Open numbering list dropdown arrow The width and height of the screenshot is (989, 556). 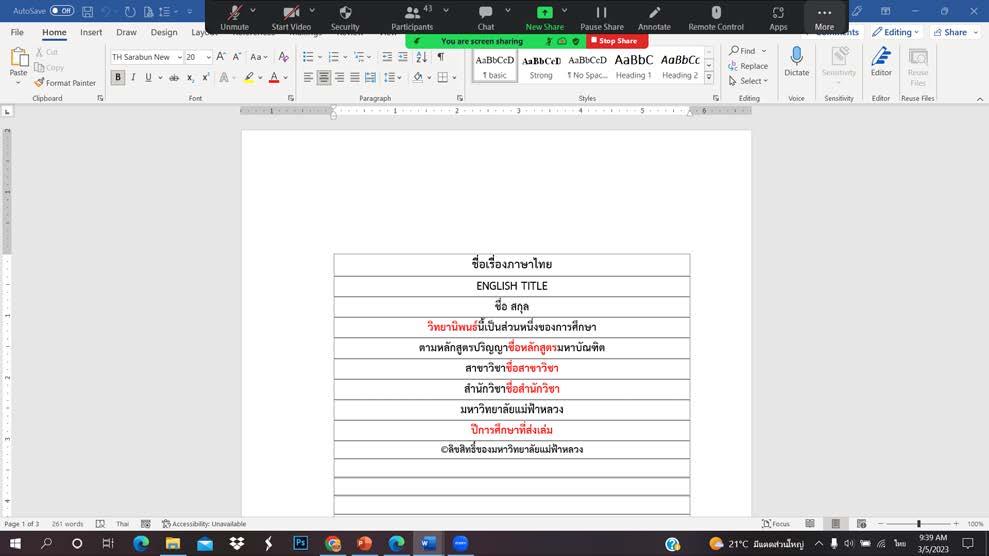coord(345,57)
